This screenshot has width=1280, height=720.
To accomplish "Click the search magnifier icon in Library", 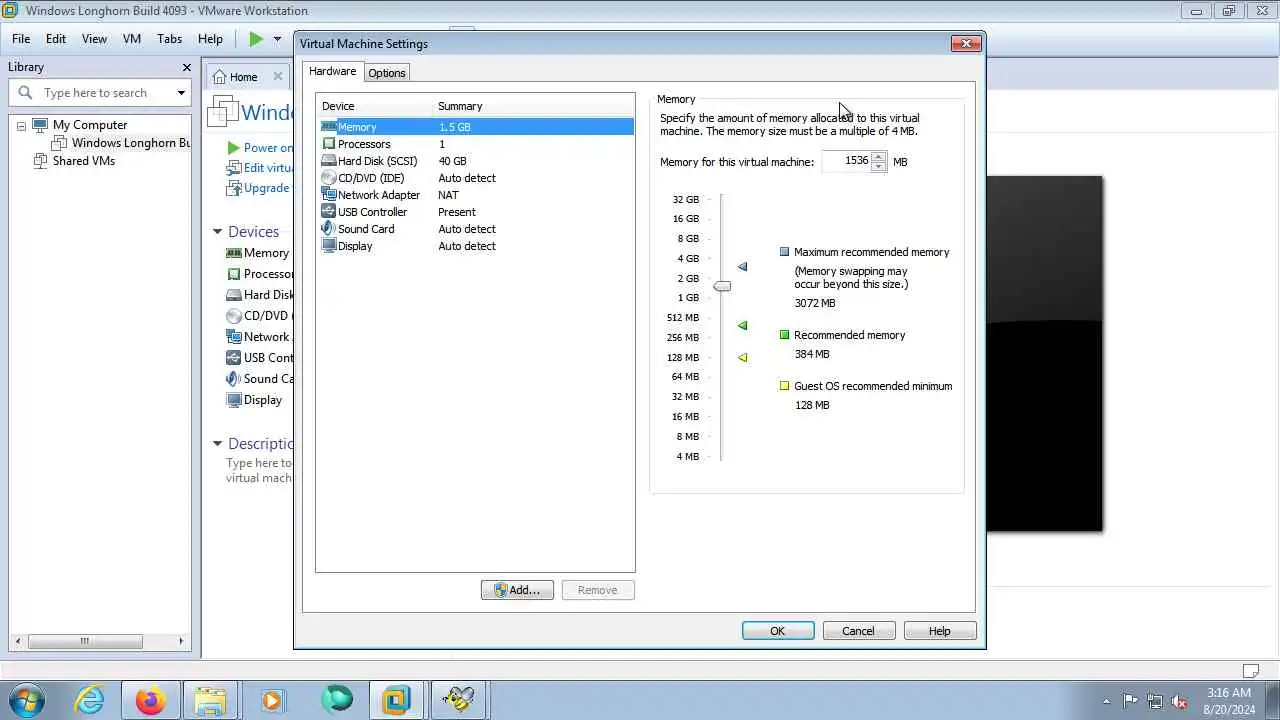I will point(25,93).
